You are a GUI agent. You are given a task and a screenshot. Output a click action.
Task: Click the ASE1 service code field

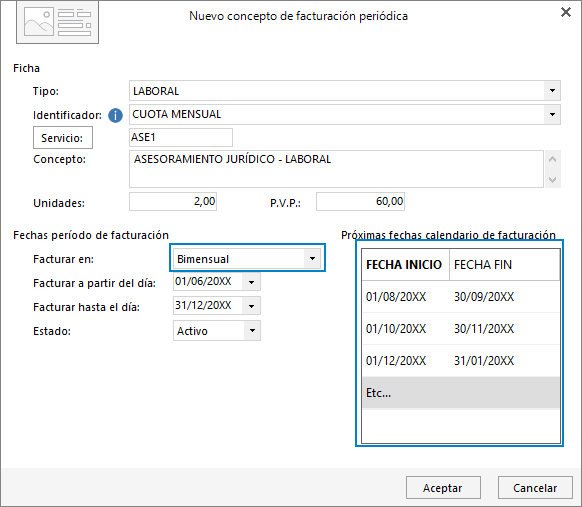tap(181, 137)
